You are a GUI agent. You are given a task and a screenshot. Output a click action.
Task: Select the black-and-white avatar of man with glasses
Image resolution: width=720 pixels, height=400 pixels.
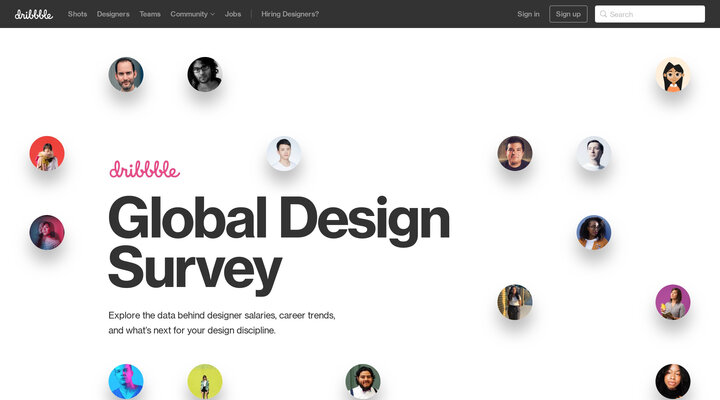pyautogui.click(x=205, y=74)
